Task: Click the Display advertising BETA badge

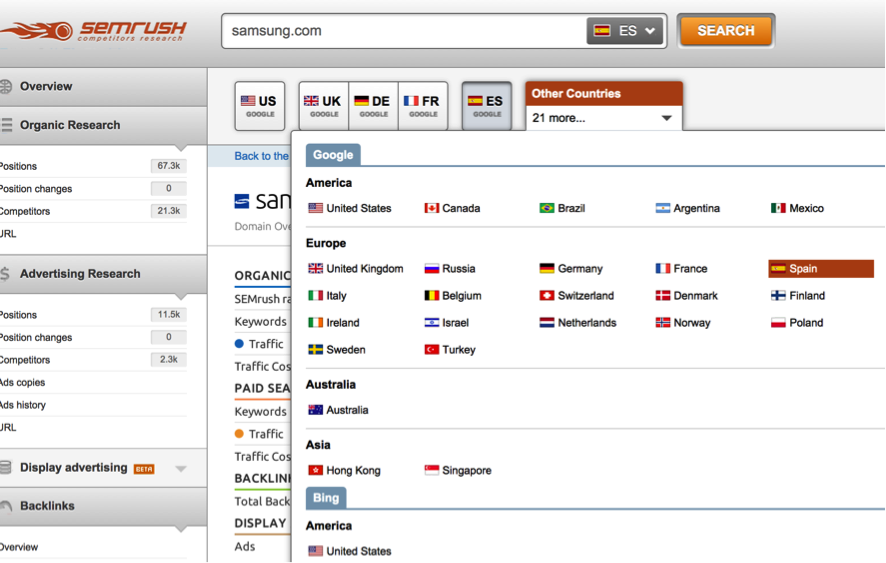Action: (144, 469)
